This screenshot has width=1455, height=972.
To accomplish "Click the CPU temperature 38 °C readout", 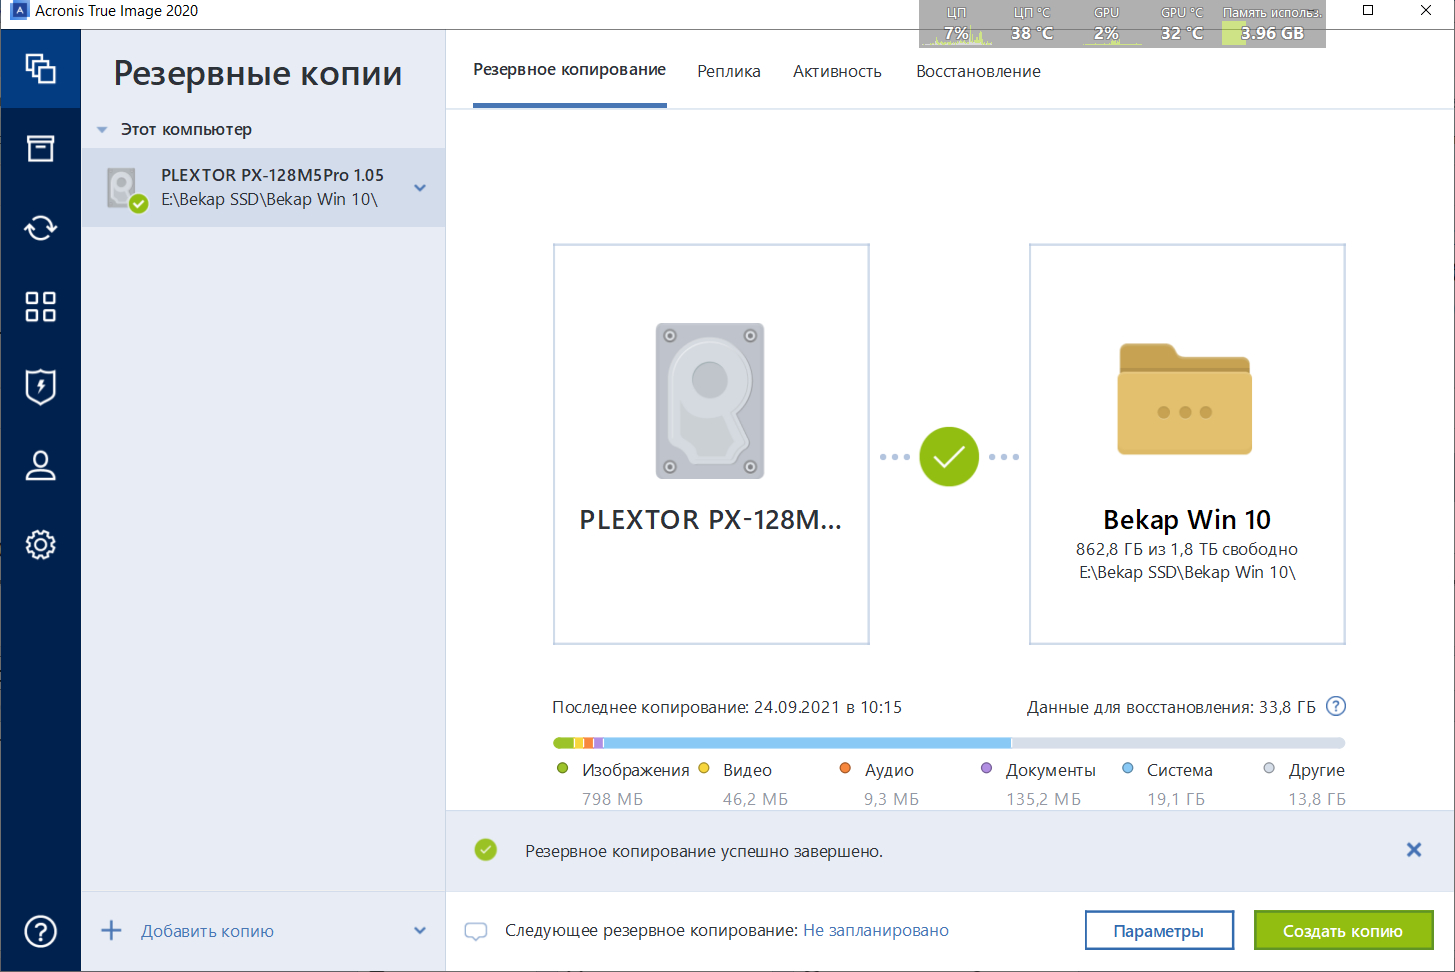I will click(1032, 25).
